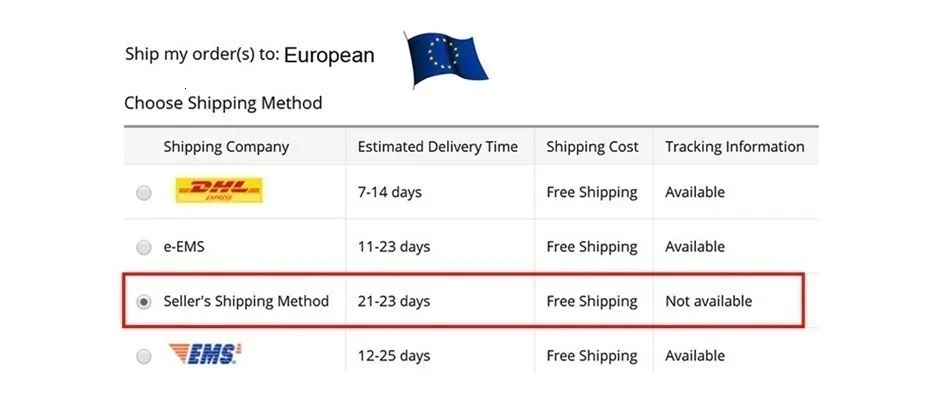This screenshot has height=400, width=950.
Task: Choose the EMS radio button option
Action: point(144,356)
